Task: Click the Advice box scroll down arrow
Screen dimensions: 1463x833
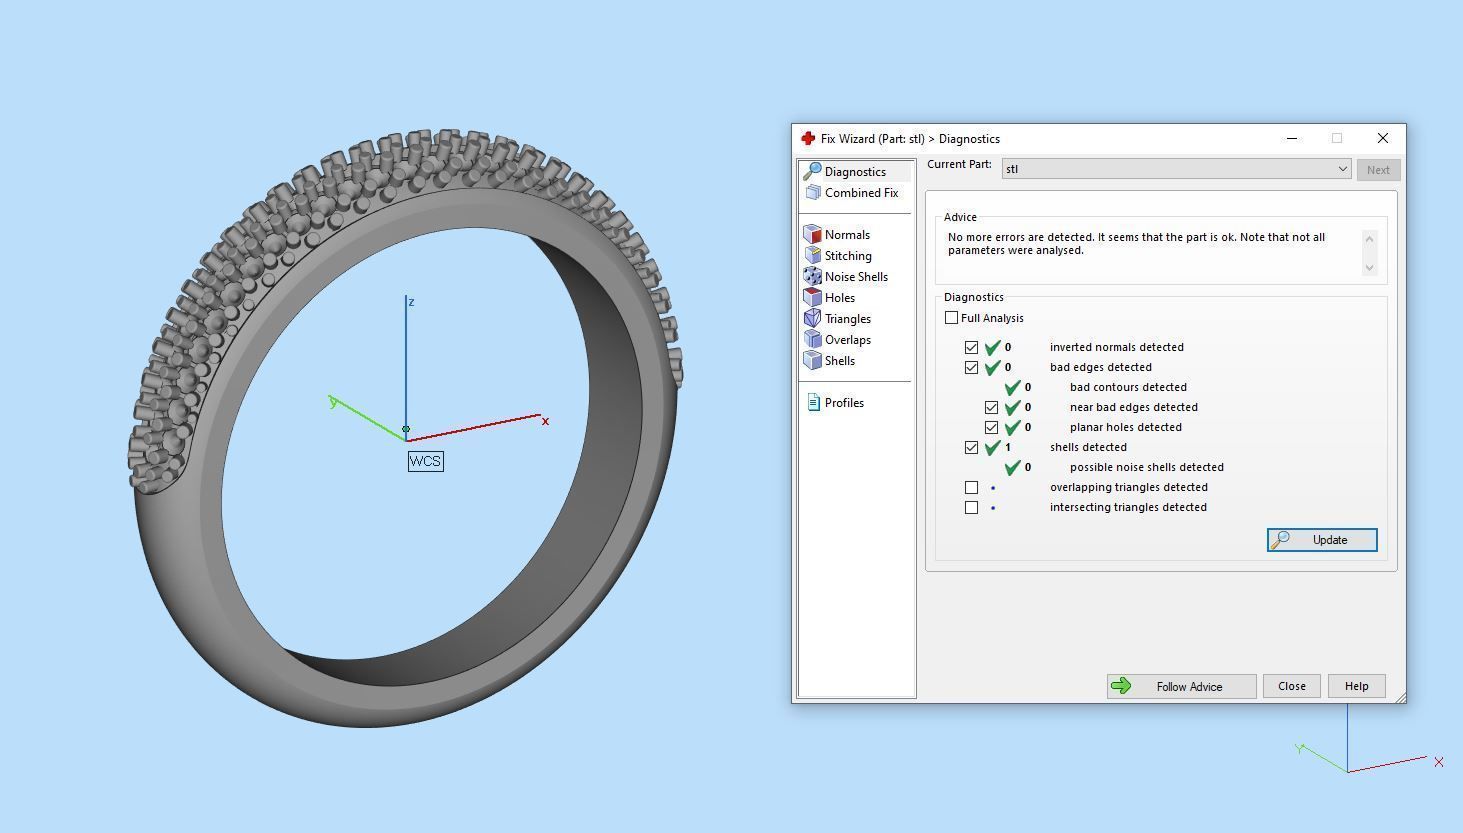Action: 1370,267
